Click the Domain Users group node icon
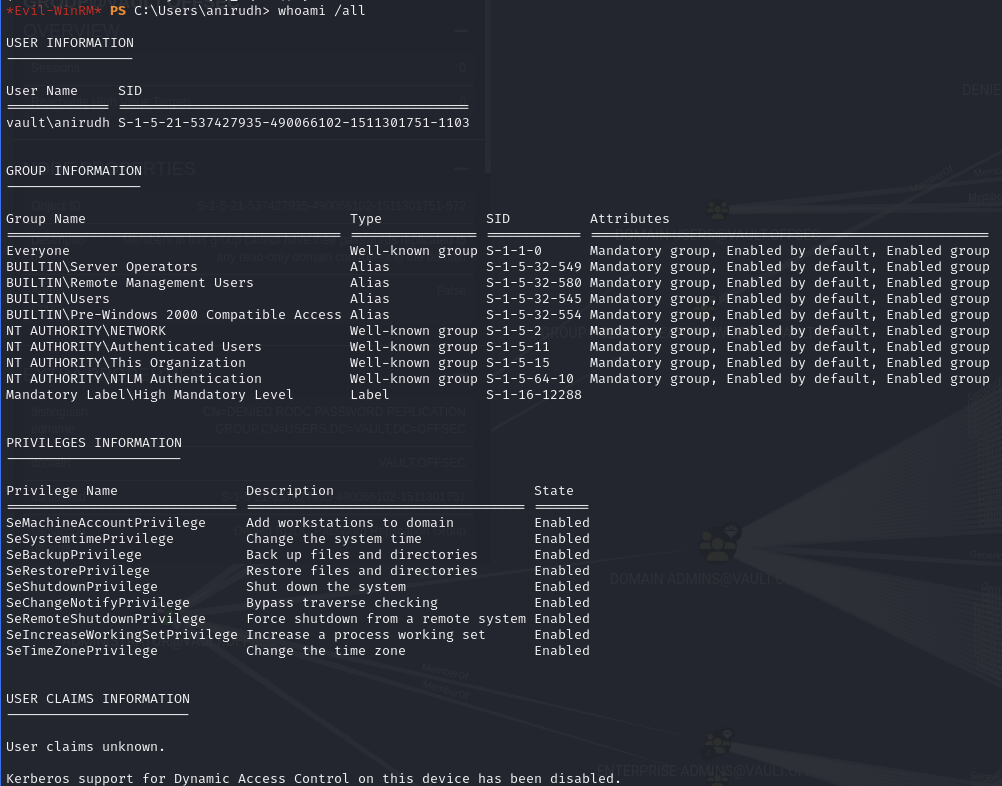Viewport: 1002px width, 786px height. (x=718, y=211)
